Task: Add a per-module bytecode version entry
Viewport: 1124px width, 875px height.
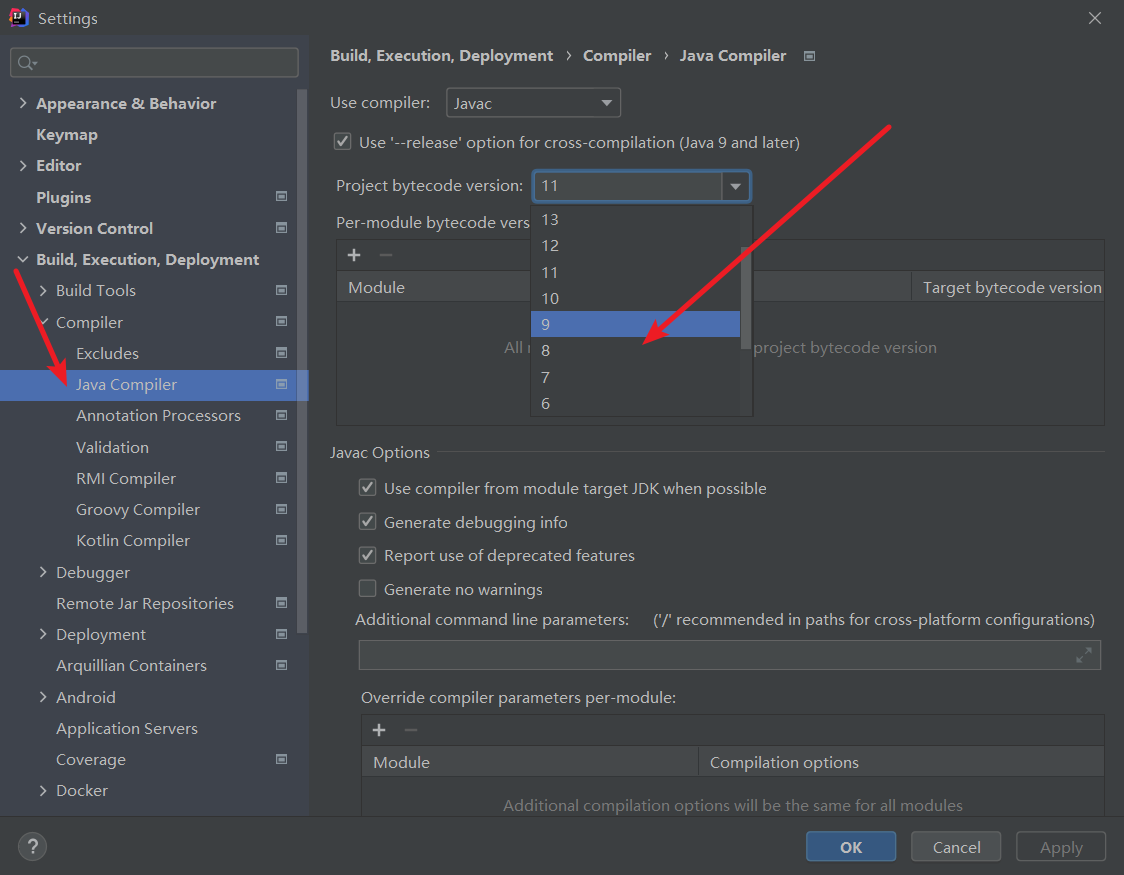Action: pyautogui.click(x=354, y=255)
